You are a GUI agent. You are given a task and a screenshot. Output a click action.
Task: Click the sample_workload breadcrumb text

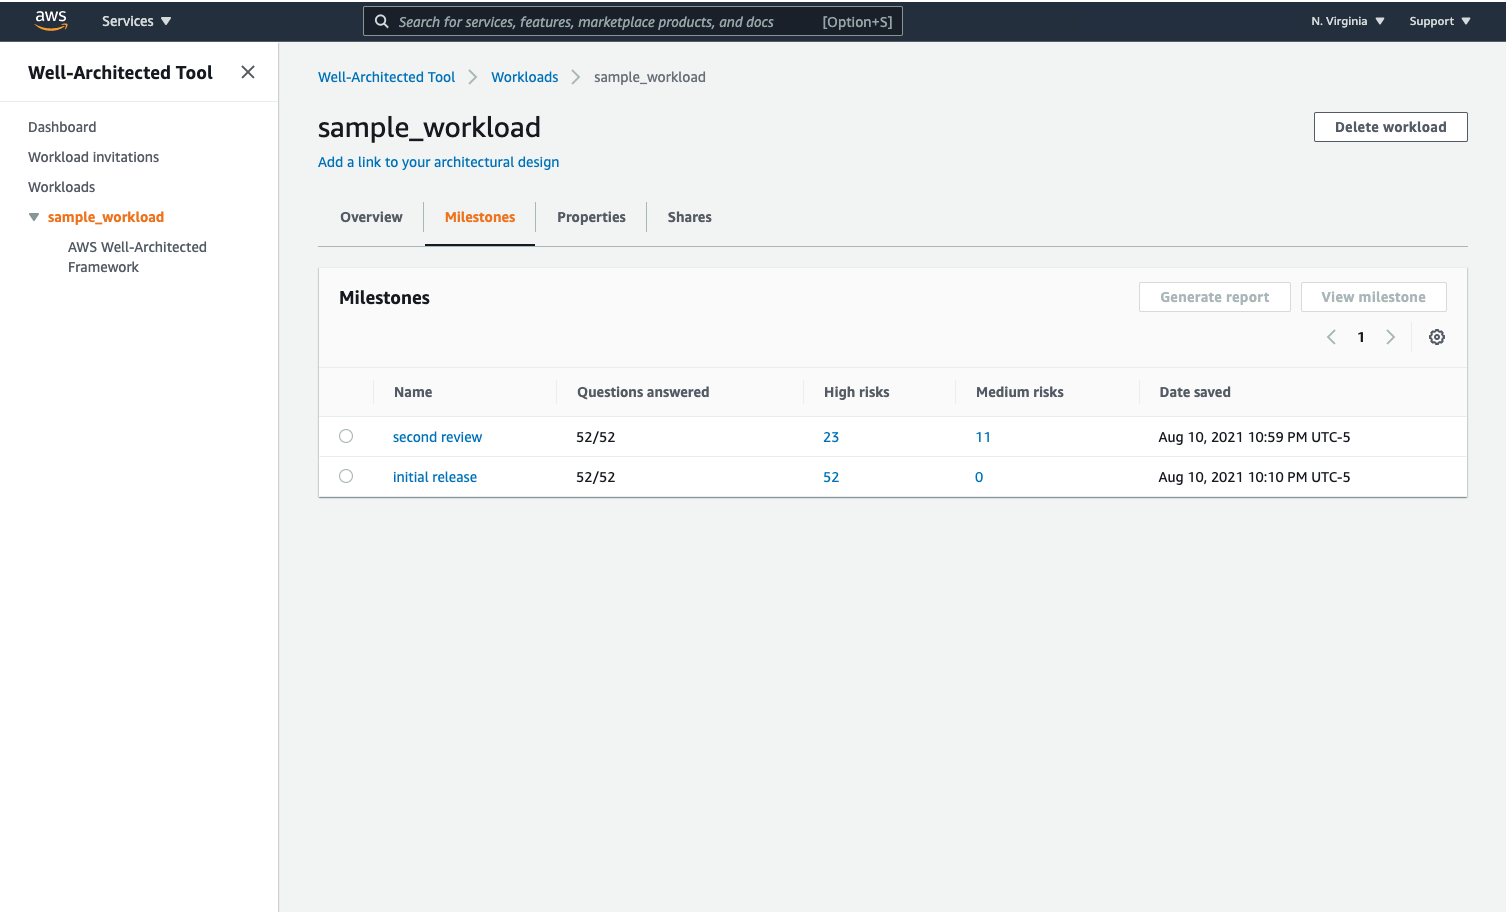[x=650, y=77]
